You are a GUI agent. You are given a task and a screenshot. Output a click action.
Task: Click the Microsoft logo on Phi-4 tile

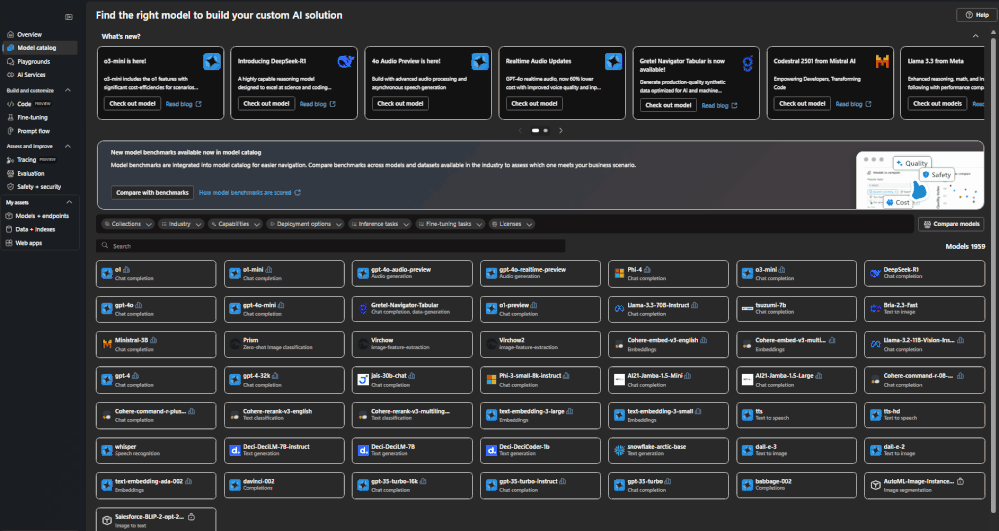tap(619, 273)
